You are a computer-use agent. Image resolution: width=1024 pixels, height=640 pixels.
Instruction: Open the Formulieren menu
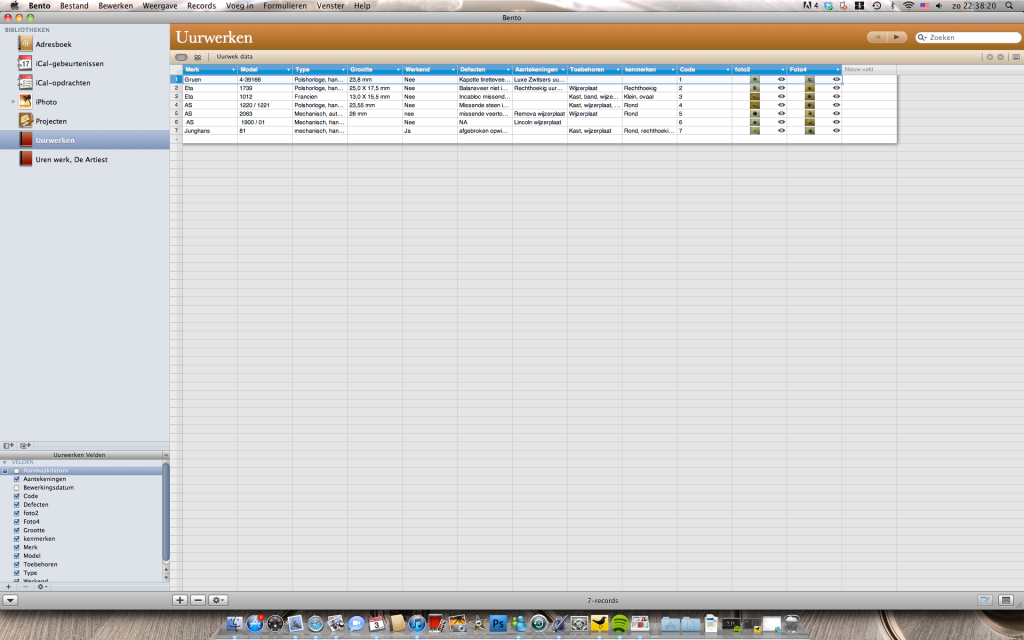(x=285, y=5)
